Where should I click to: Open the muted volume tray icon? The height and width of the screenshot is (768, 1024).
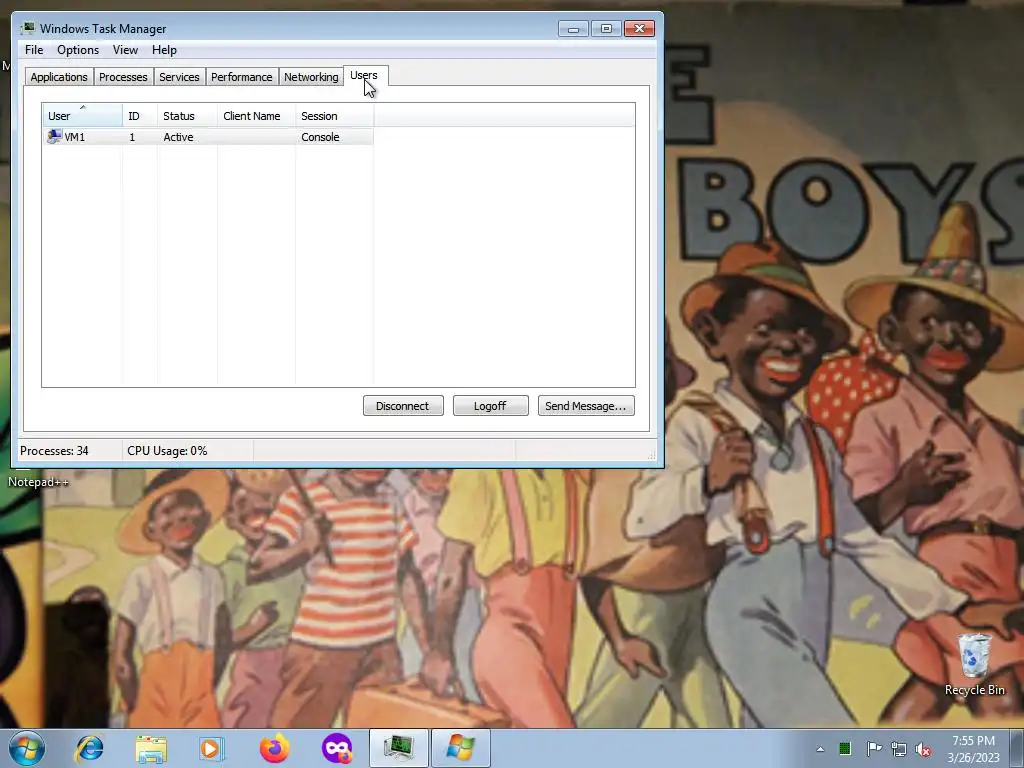tap(923, 749)
